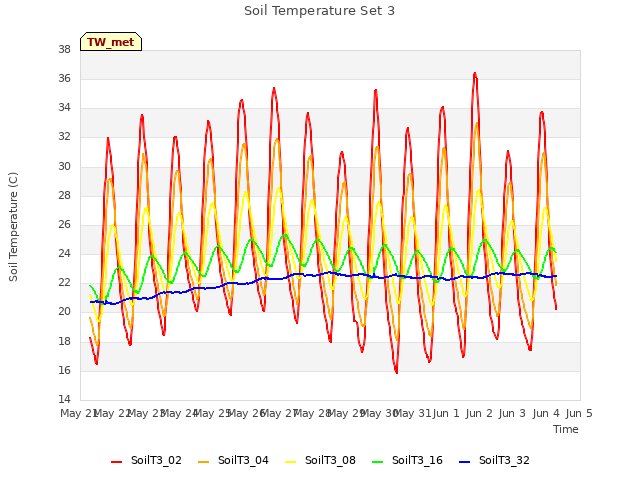The height and width of the screenshot is (480, 640).
Task: Toggle the SoilT3_08 legend entry
Action: point(320,460)
